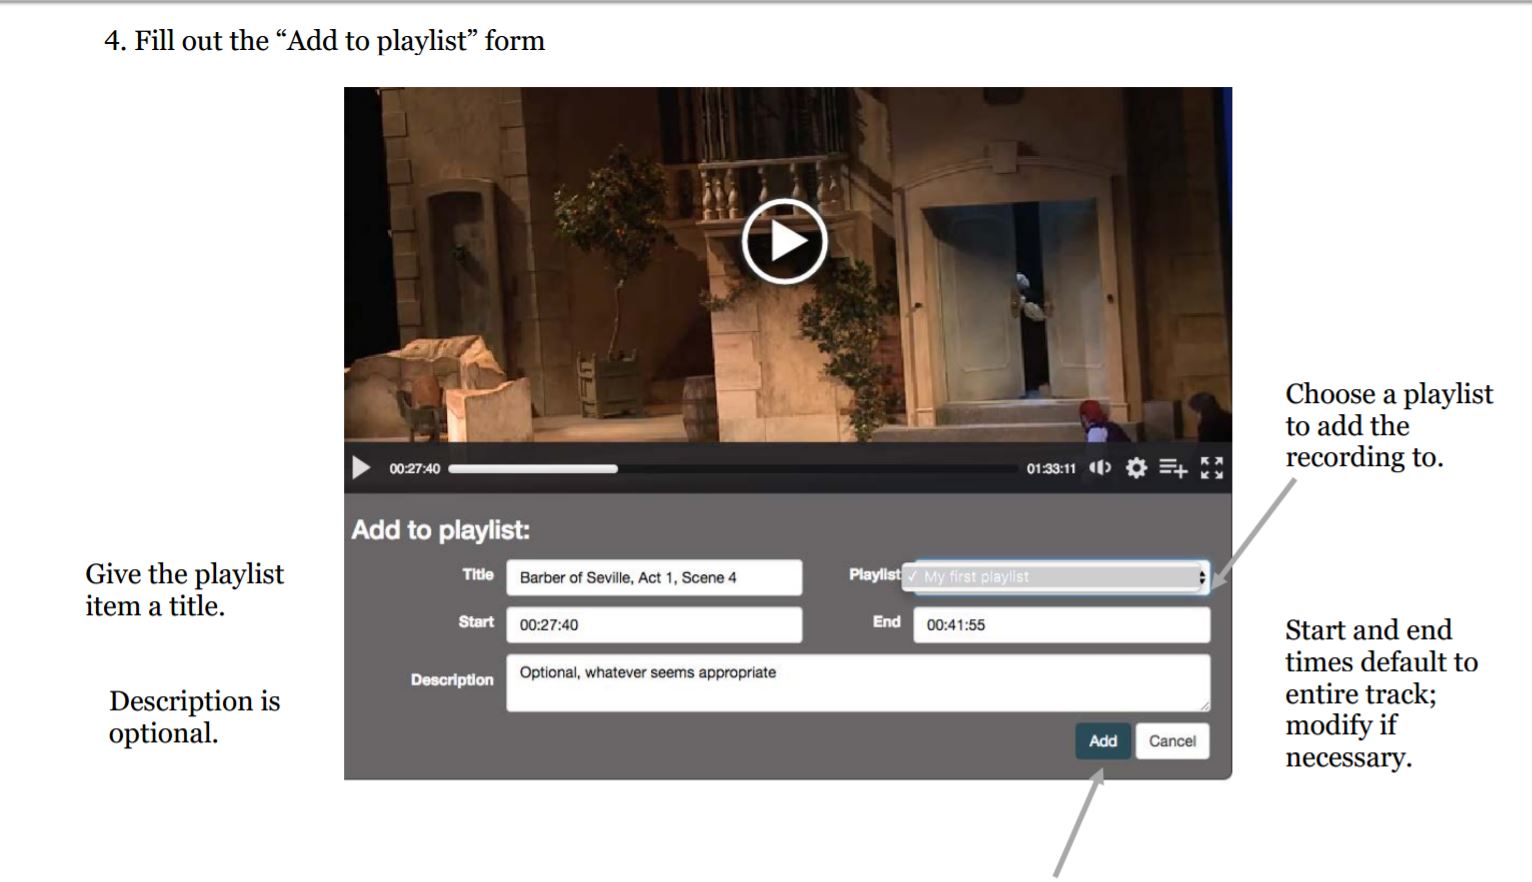Click the 'Fill out the Add to playlist form' text

coord(325,41)
